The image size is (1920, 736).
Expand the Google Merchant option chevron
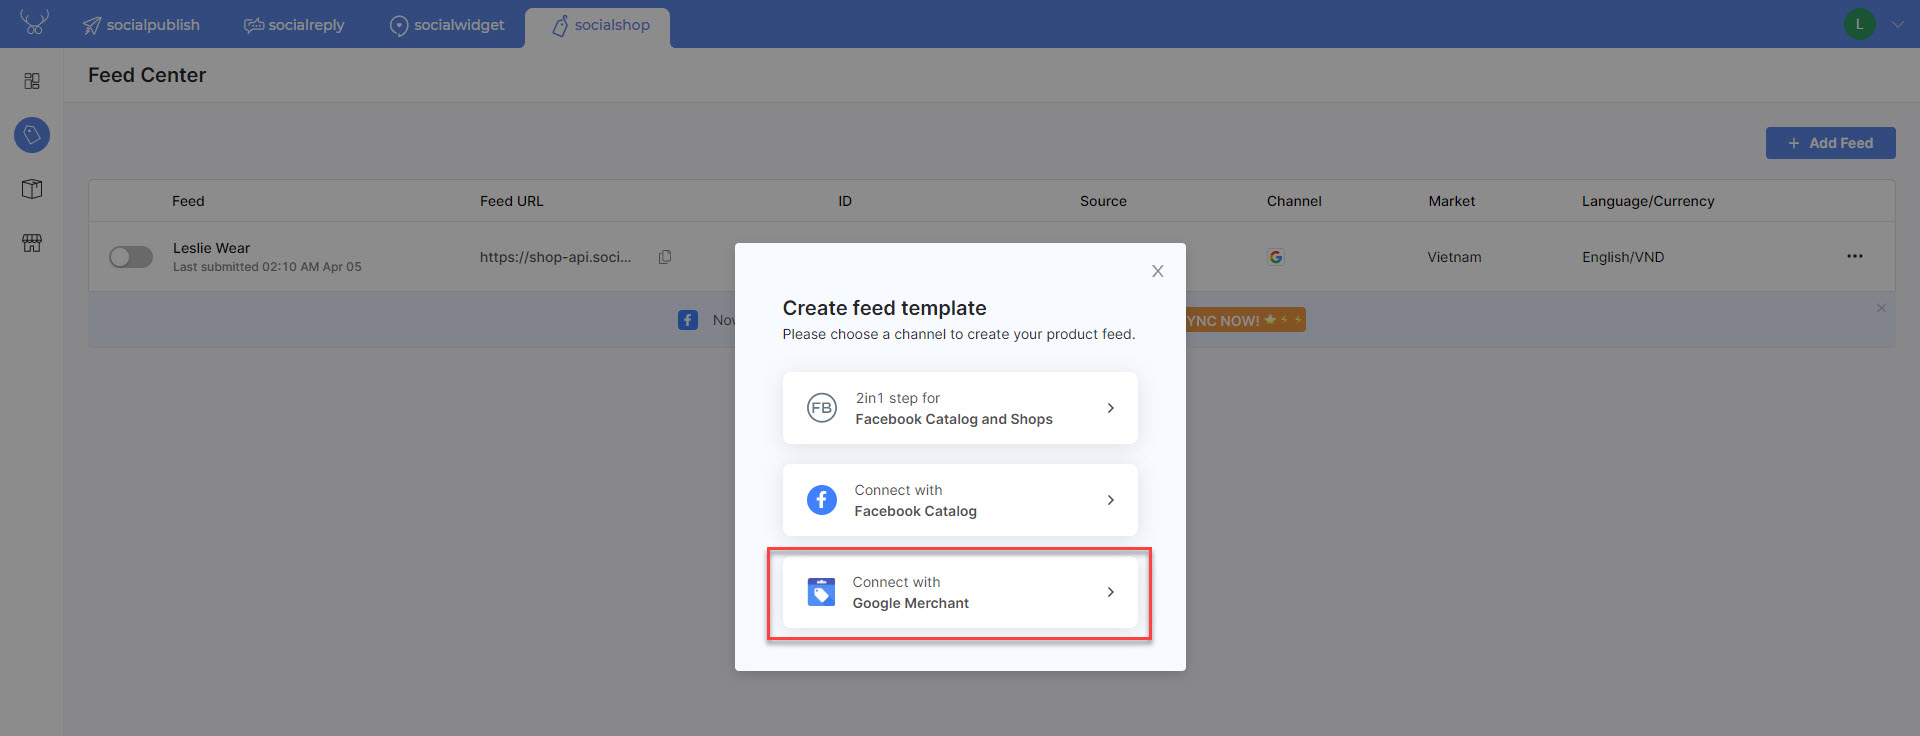point(1110,592)
